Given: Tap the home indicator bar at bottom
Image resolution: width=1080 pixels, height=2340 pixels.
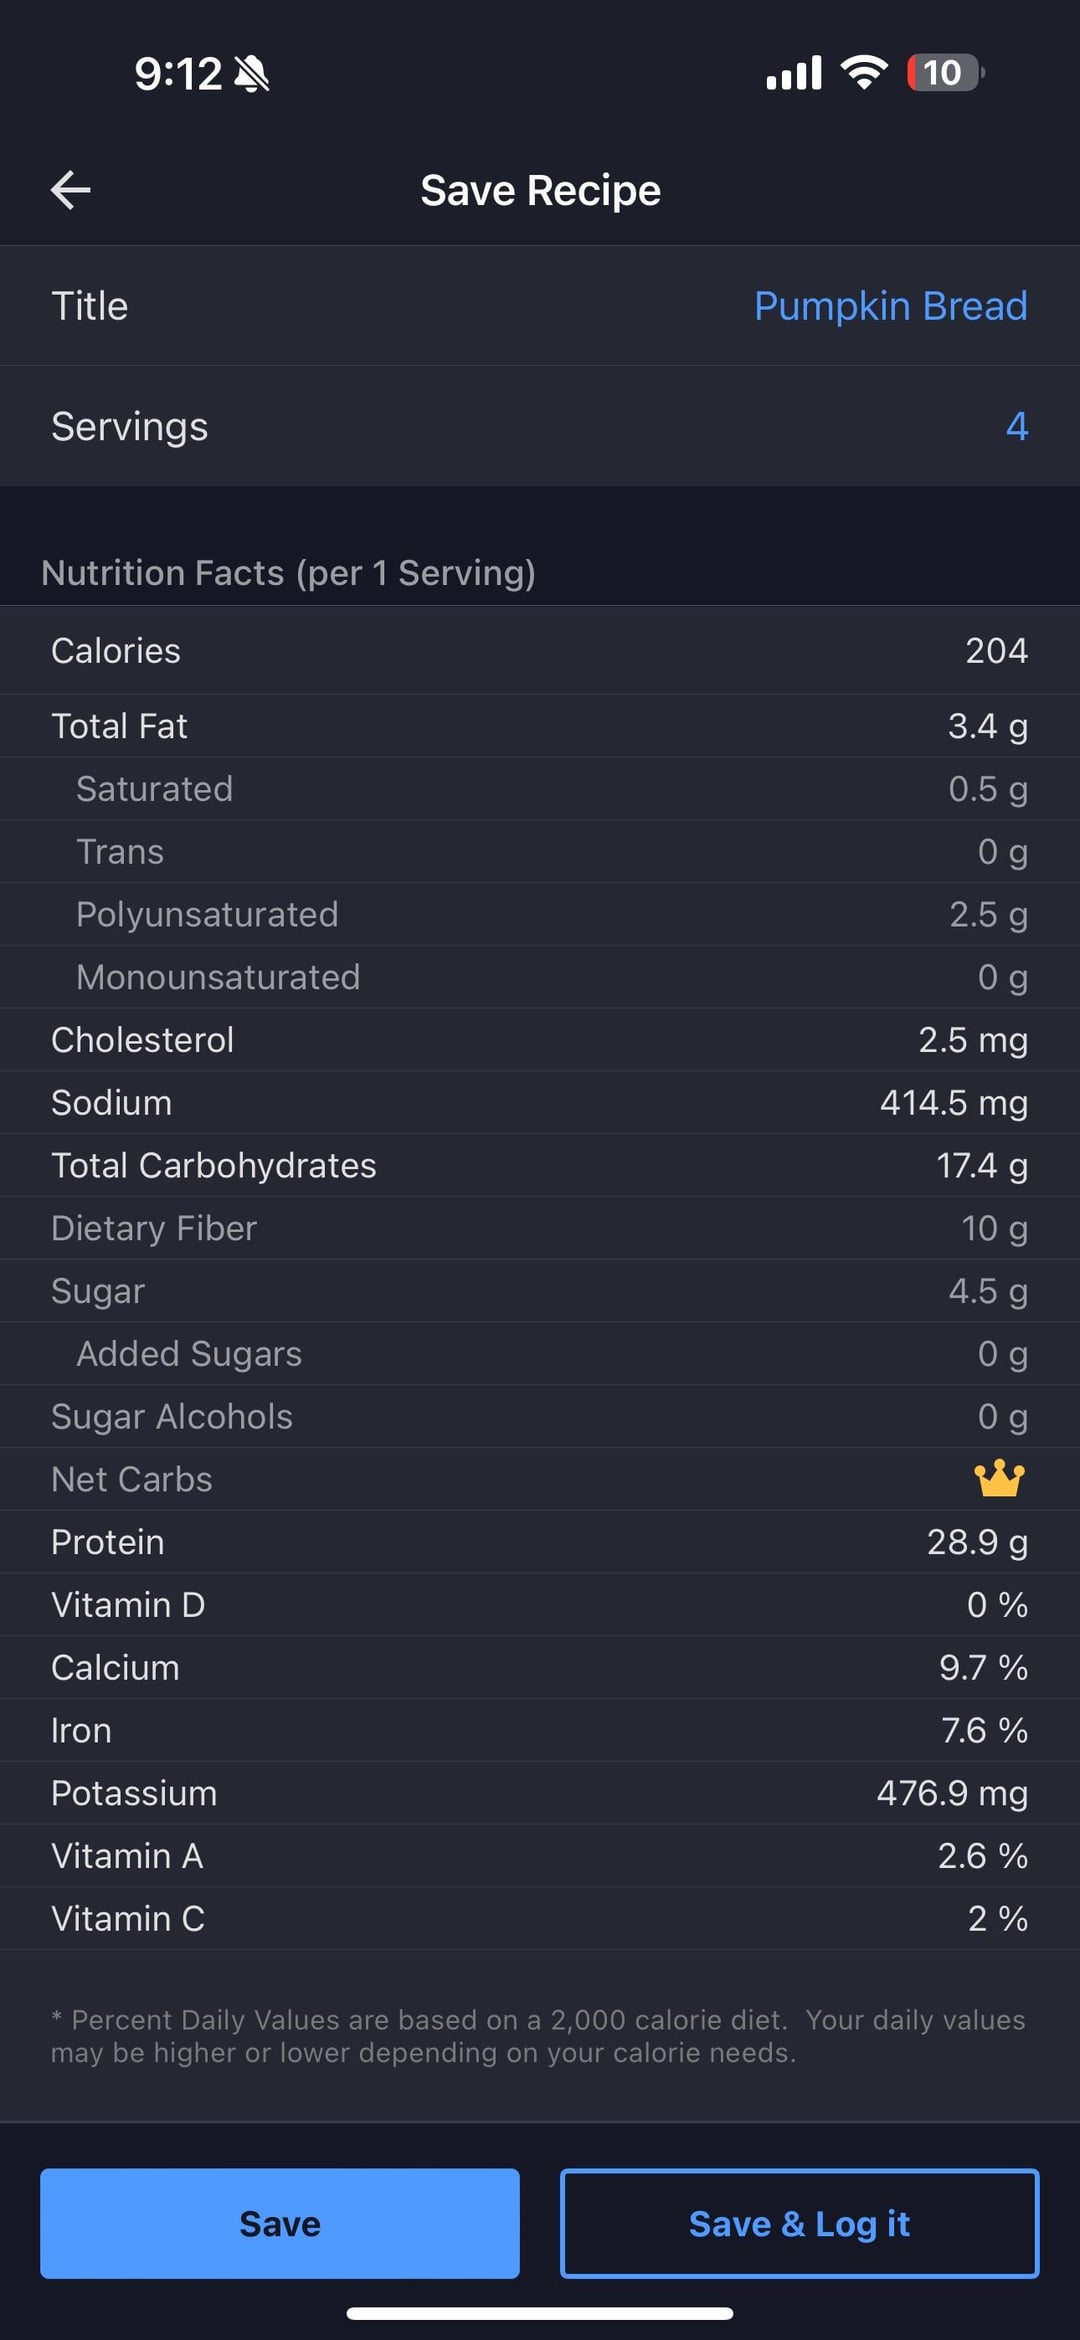Looking at the screenshot, I should tap(540, 2313).
